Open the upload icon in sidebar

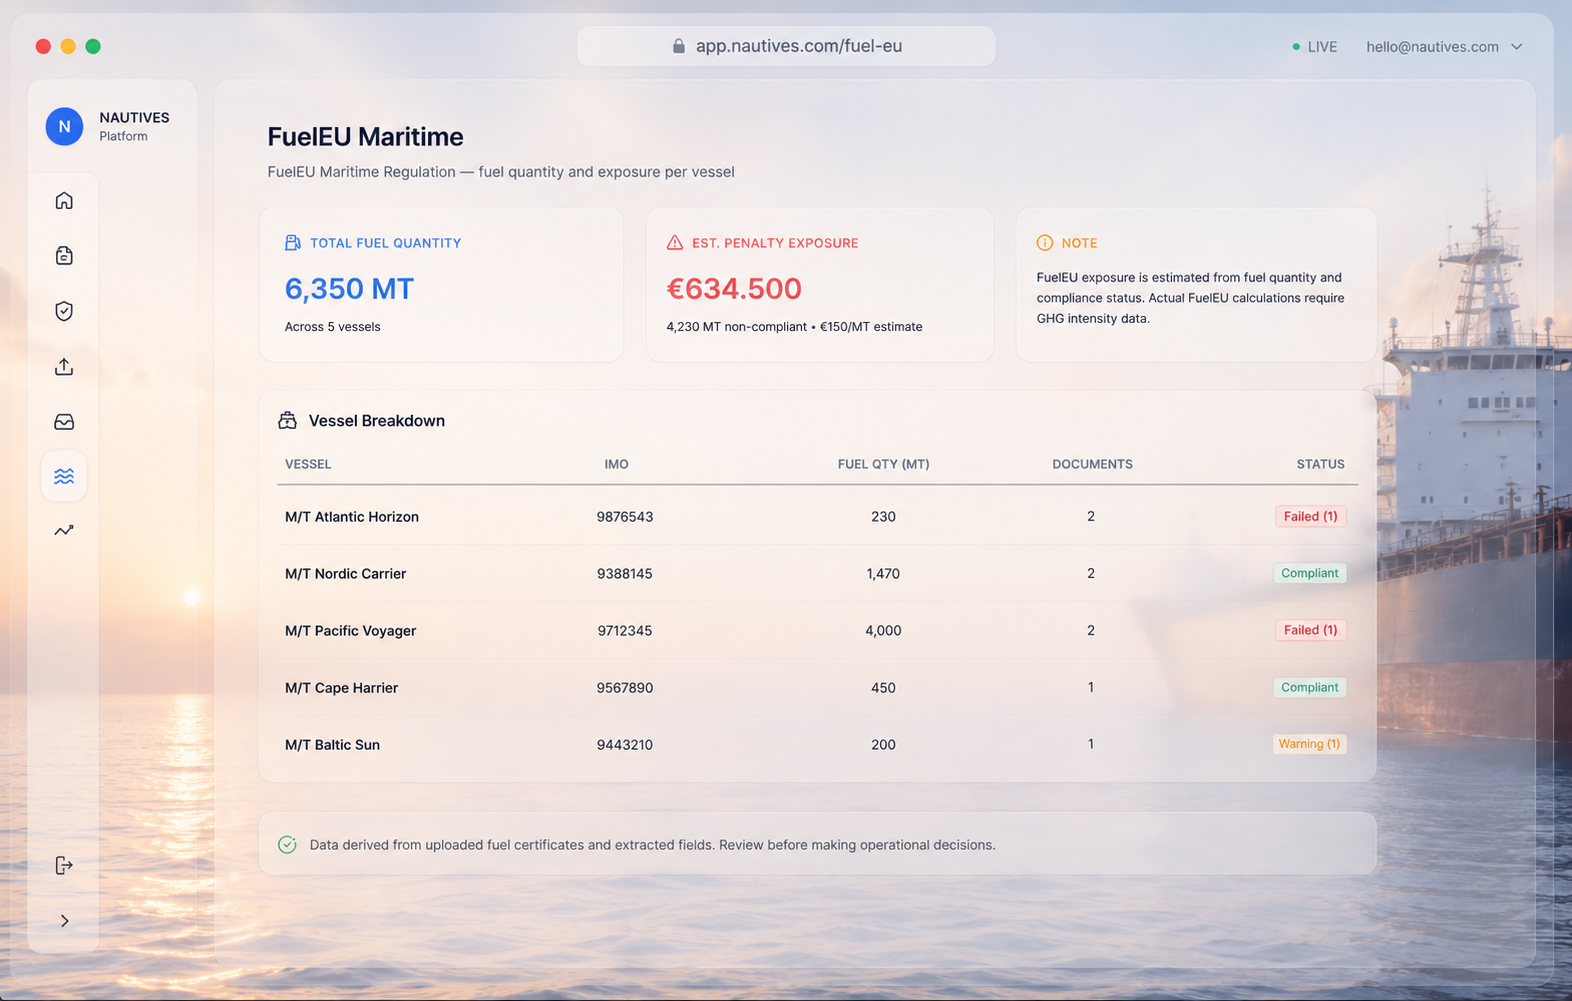[64, 367]
